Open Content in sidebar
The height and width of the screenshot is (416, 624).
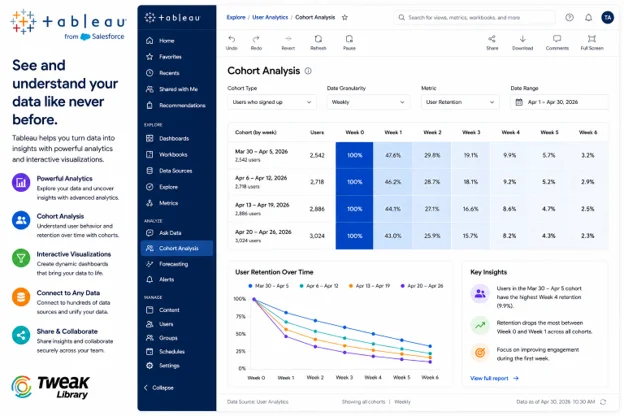pos(177,310)
